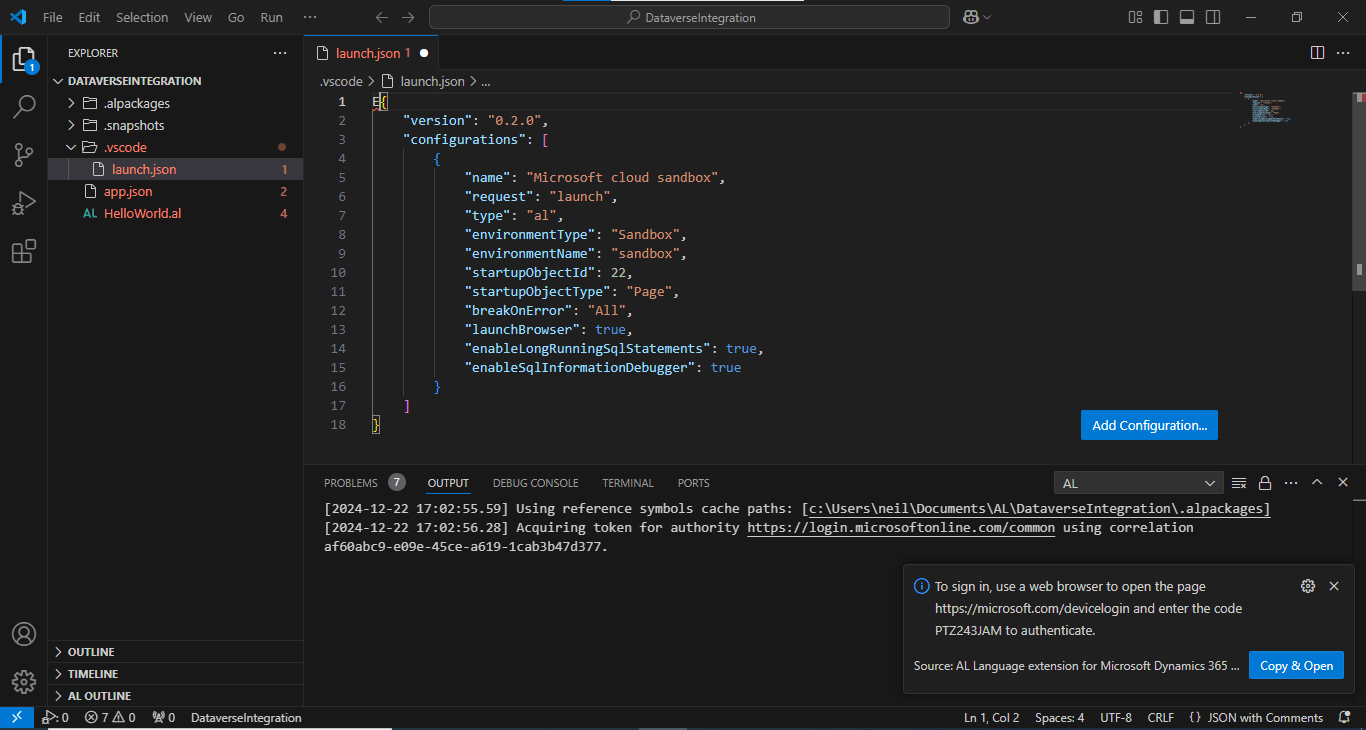Click the editor minimap preview
Image resolution: width=1366 pixels, height=730 pixels.
[1264, 108]
